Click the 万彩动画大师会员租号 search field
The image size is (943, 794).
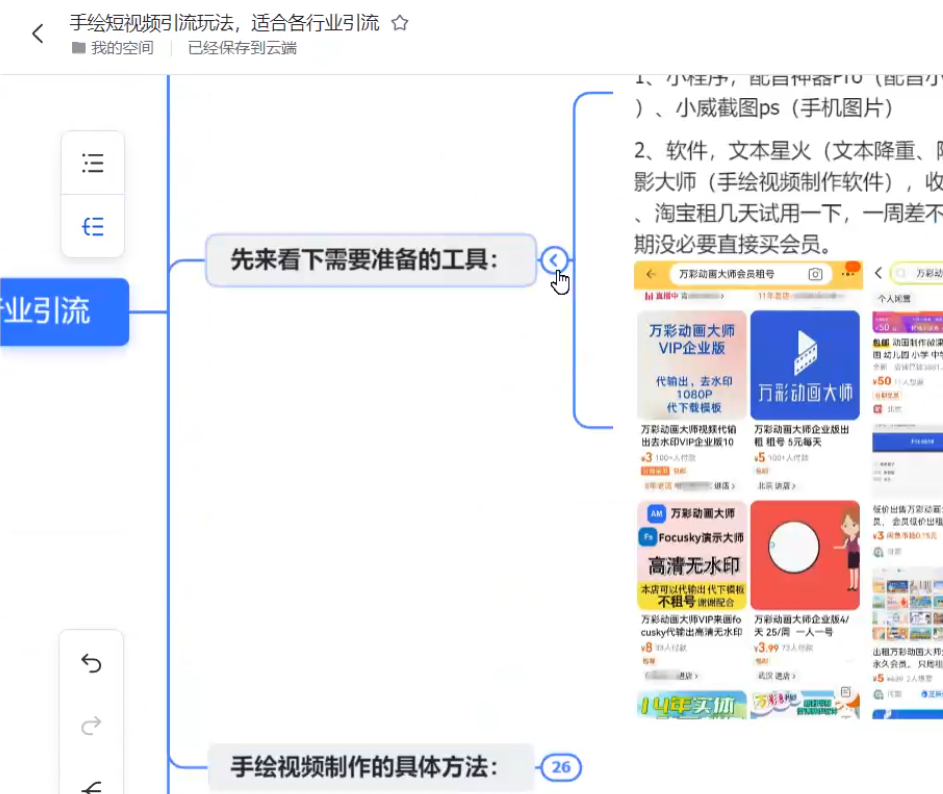[735, 274]
